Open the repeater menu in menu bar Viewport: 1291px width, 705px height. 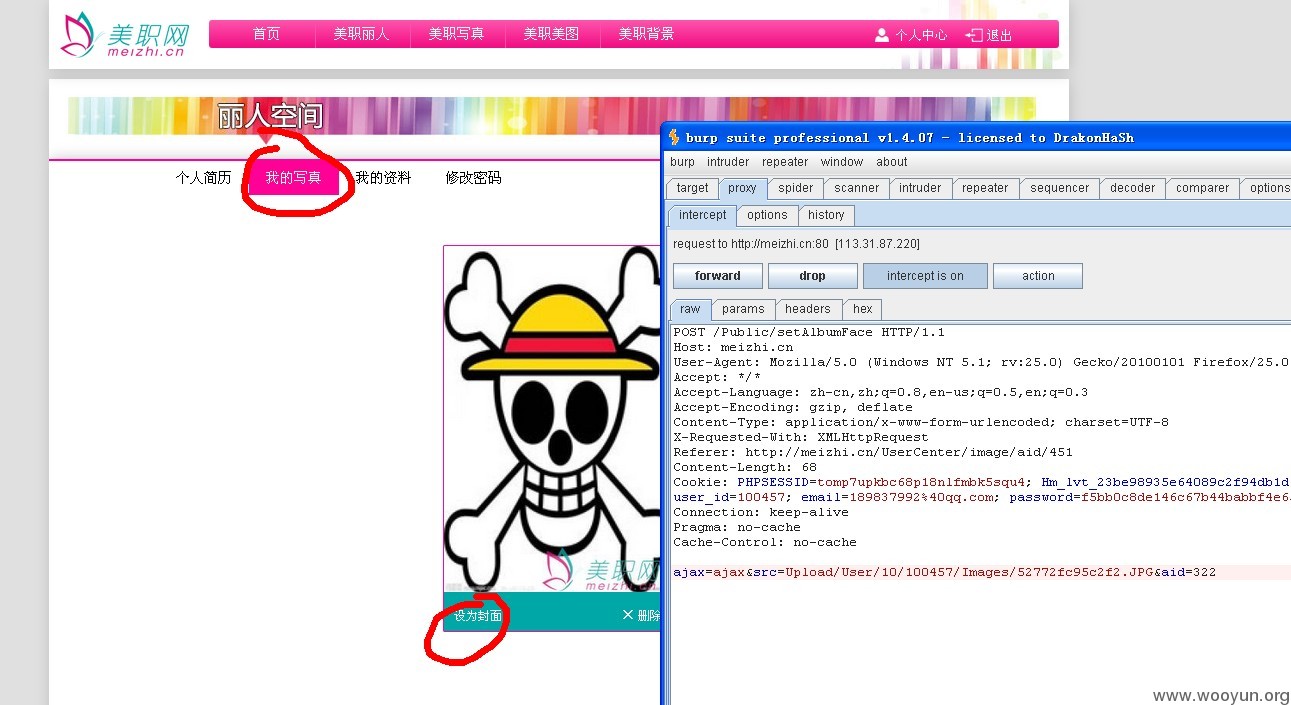coord(785,162)
